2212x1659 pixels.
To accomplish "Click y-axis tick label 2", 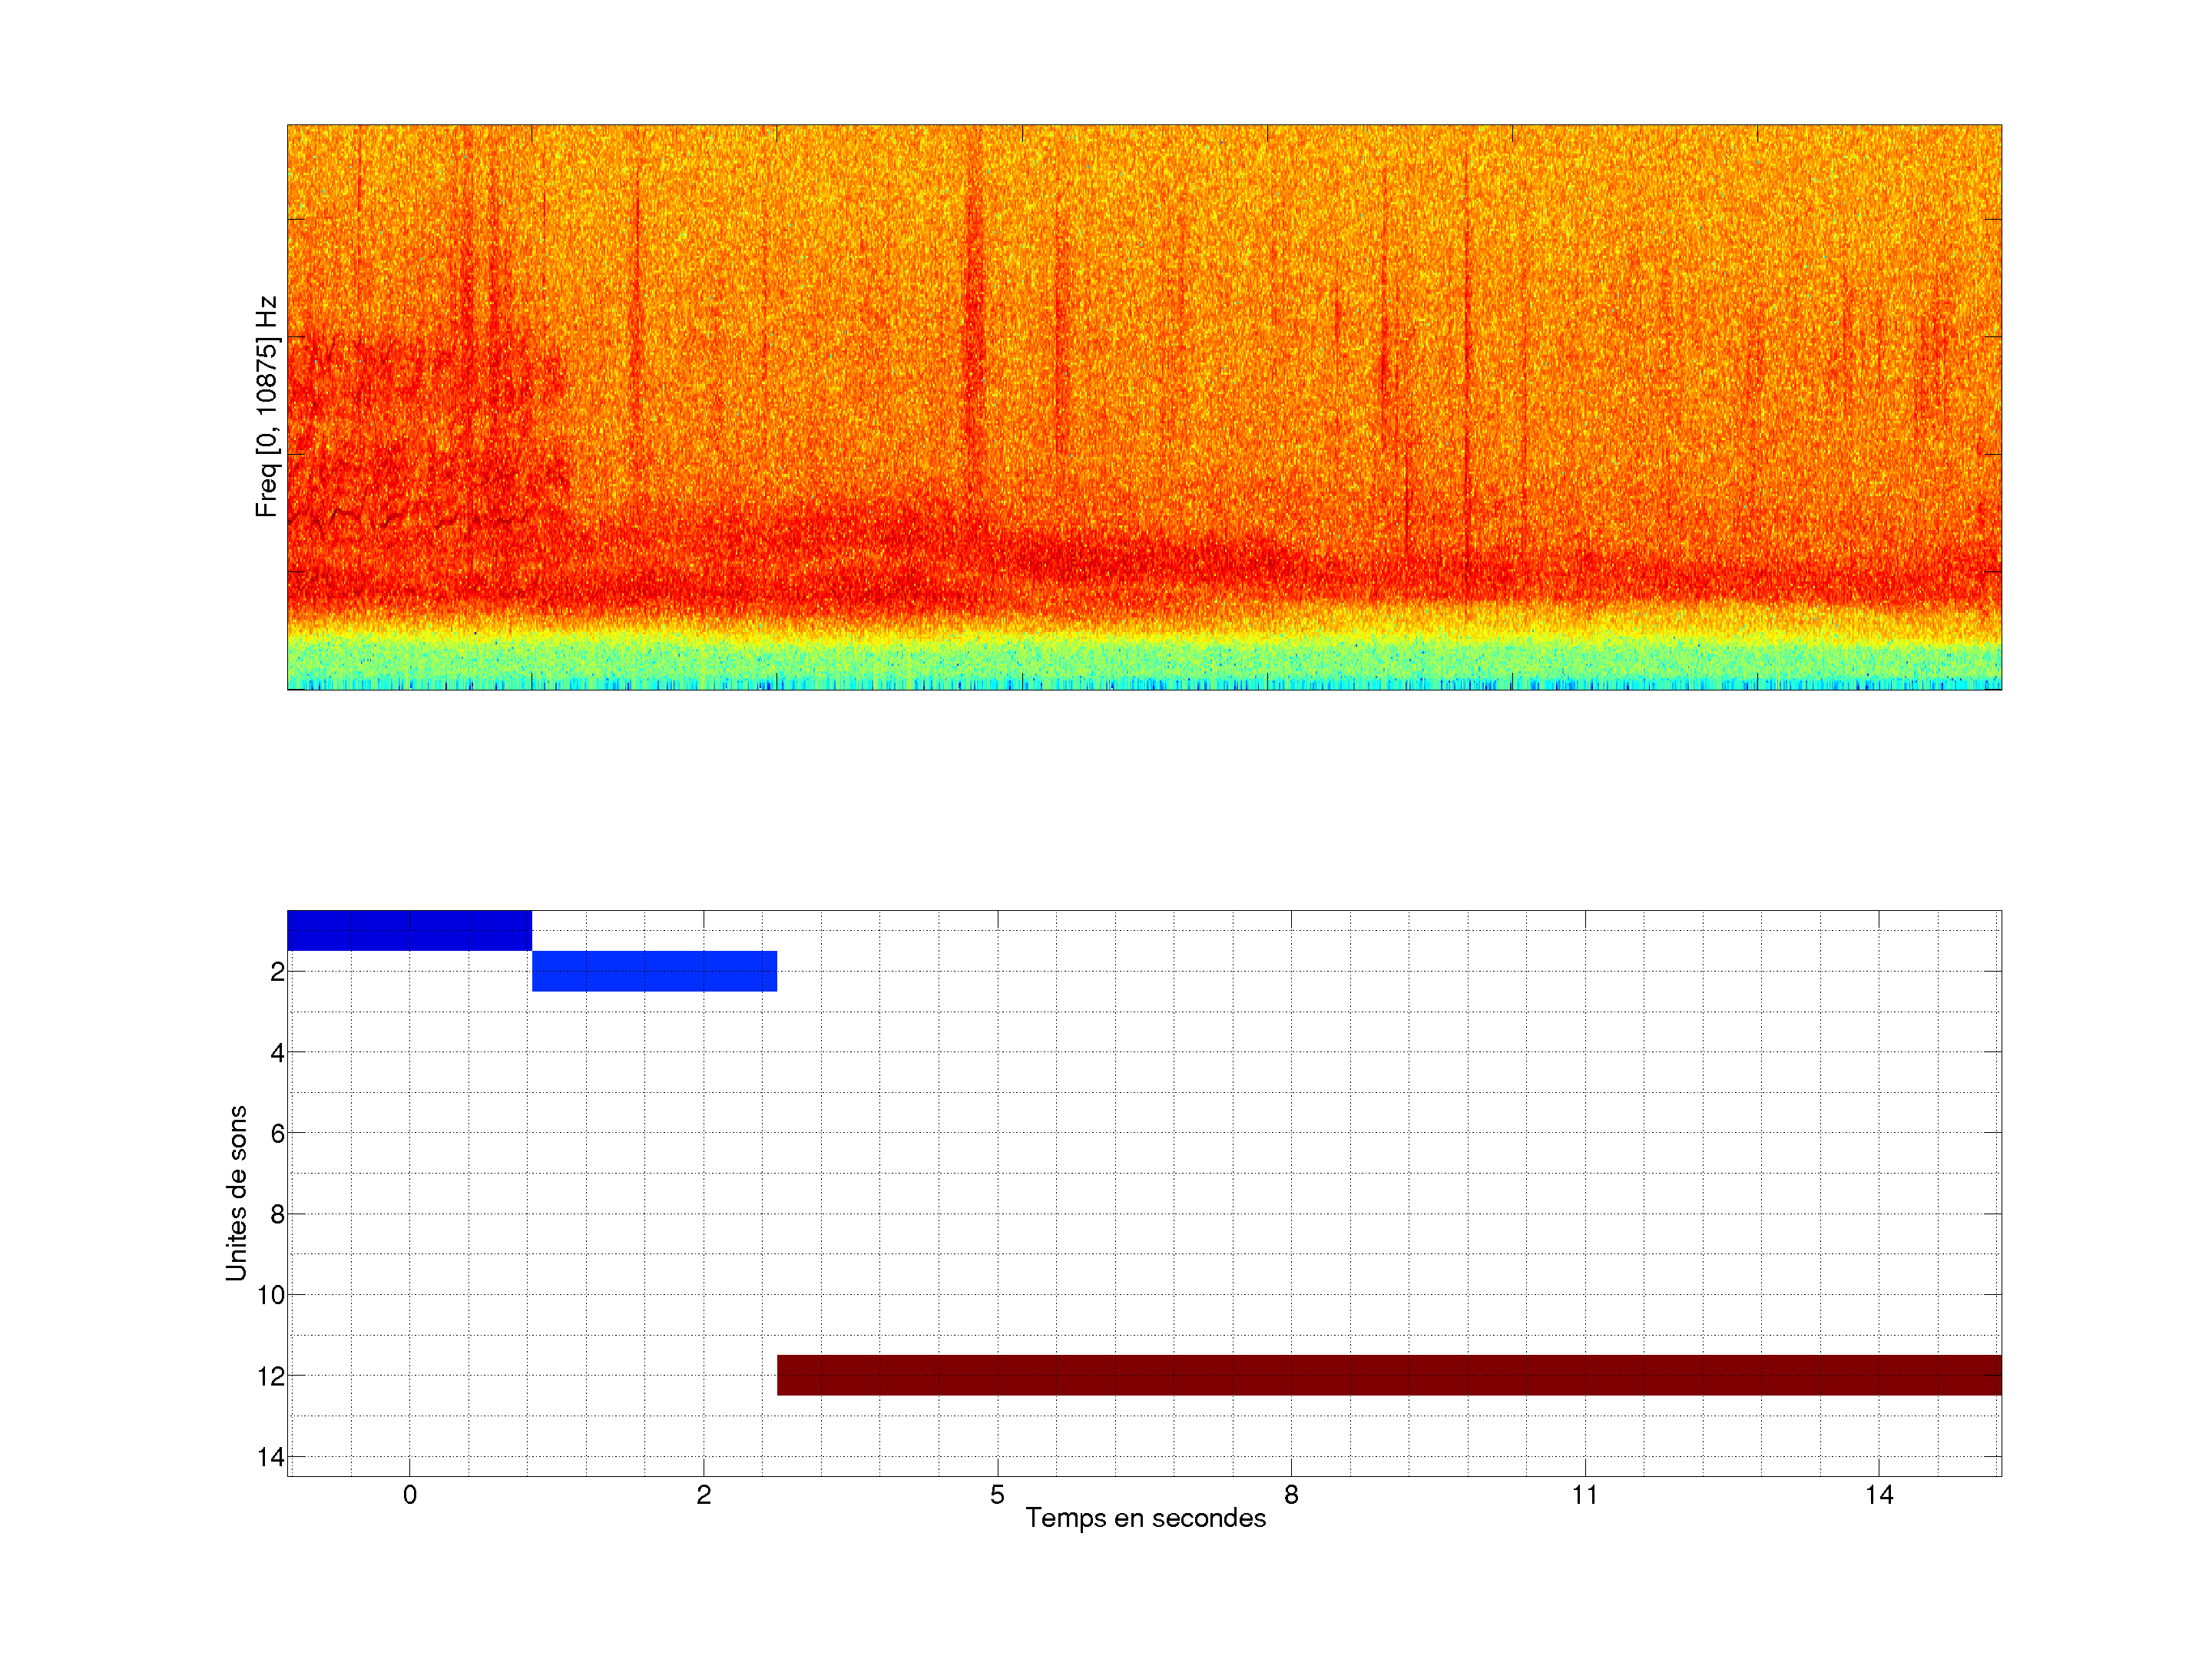I will tap(277, 972).
